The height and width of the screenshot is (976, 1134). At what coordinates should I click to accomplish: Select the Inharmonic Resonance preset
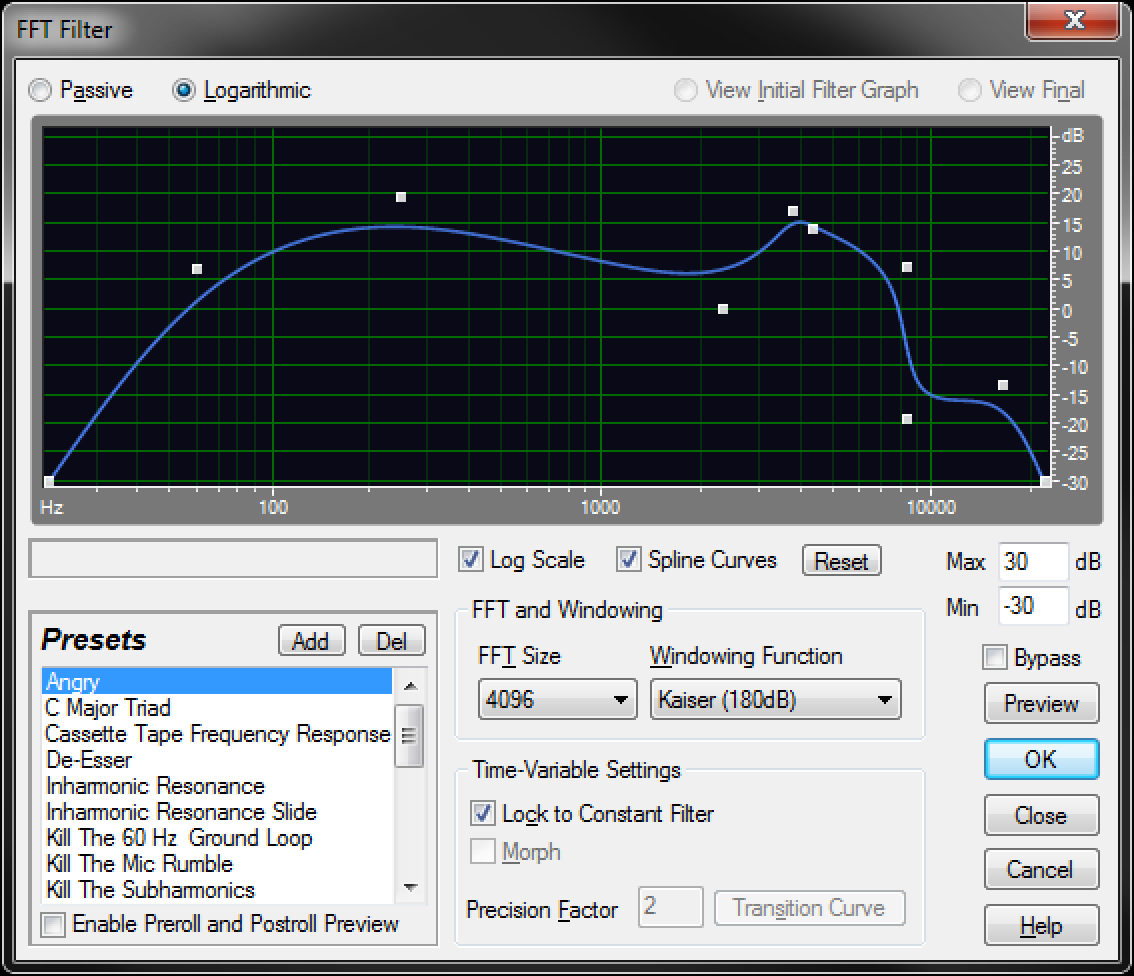[217, 785]
